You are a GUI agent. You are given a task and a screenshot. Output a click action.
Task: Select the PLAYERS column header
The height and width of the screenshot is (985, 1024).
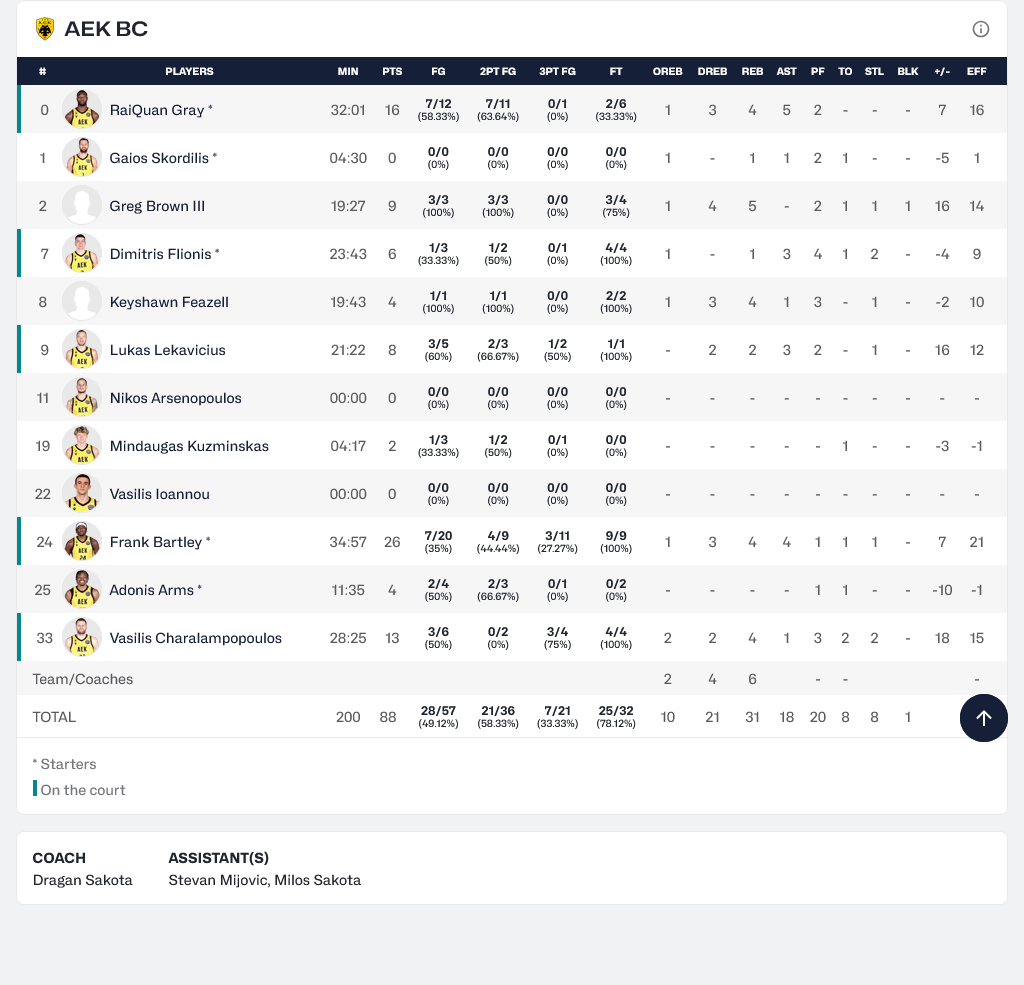pyautogui.click(x=189, y=71)
